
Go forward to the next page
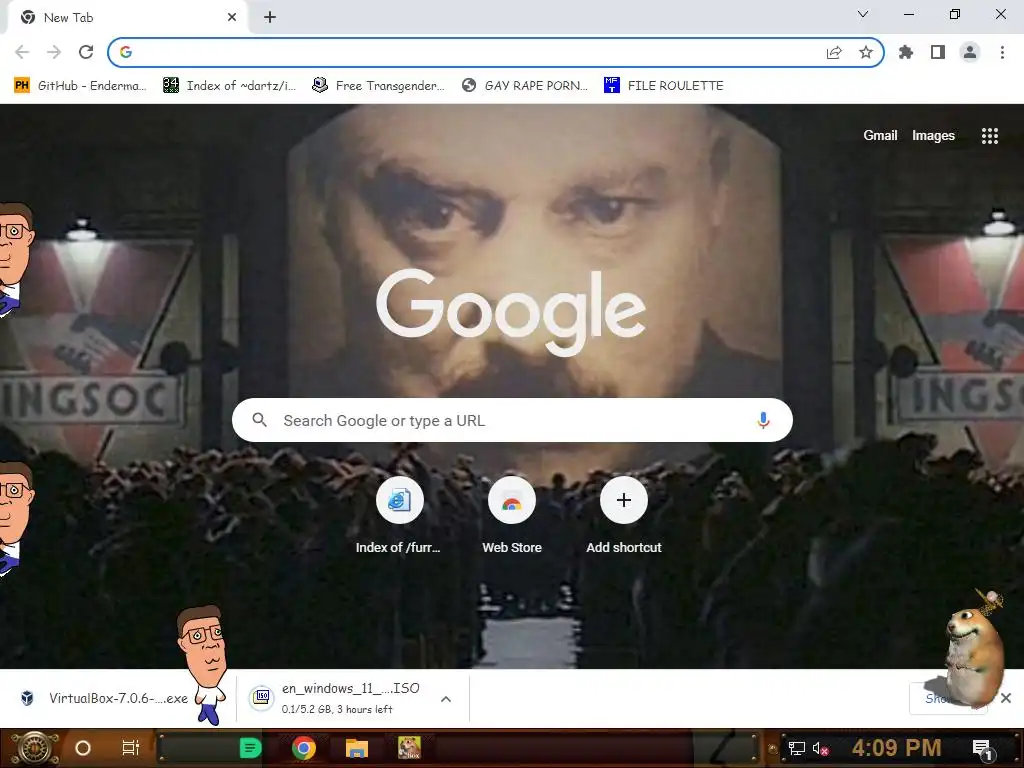point(54,52)
